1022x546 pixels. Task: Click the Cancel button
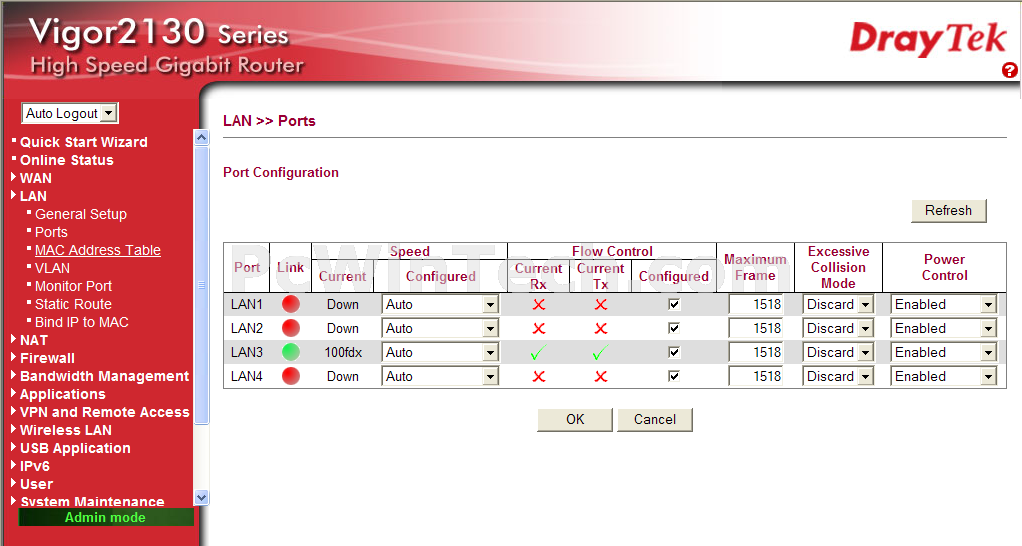(x=654, y=420)
